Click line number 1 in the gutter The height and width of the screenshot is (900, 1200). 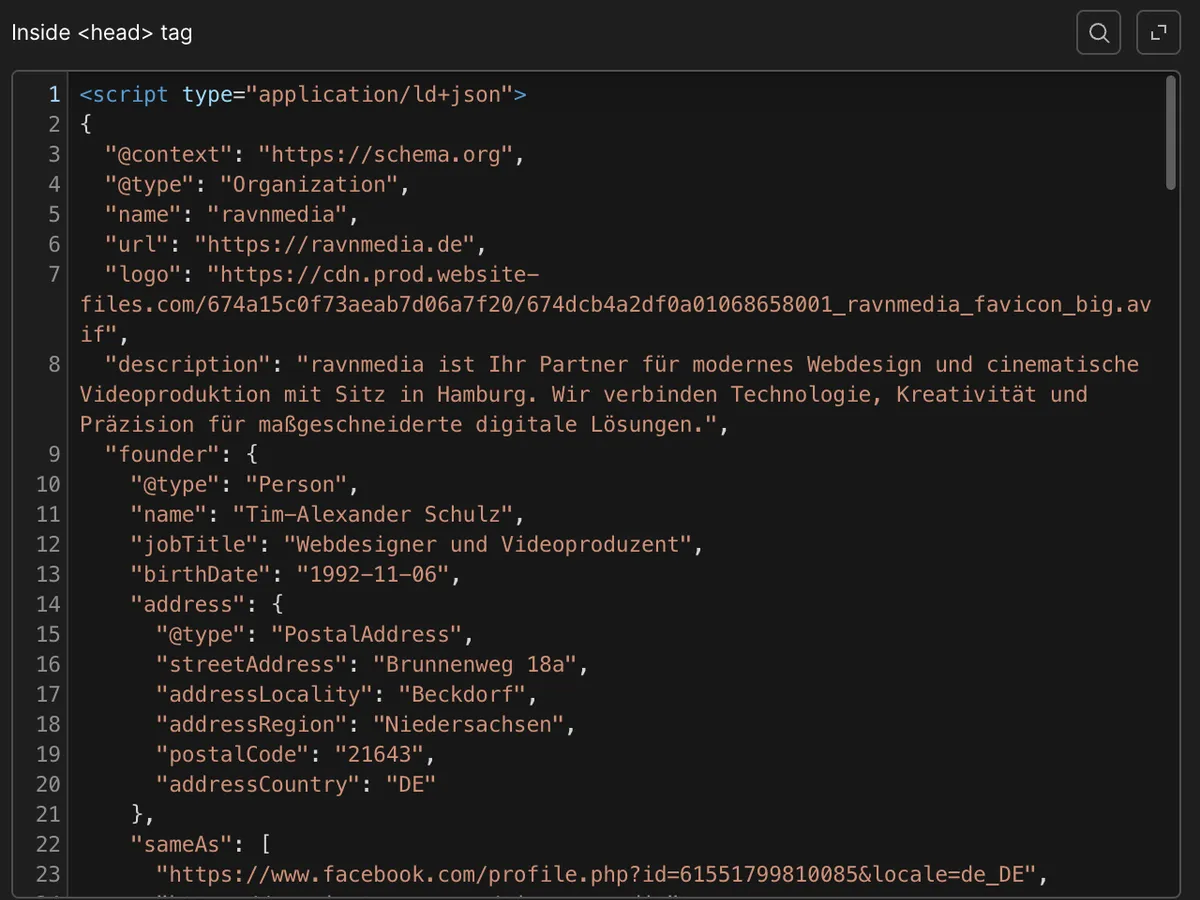point(54,95)
